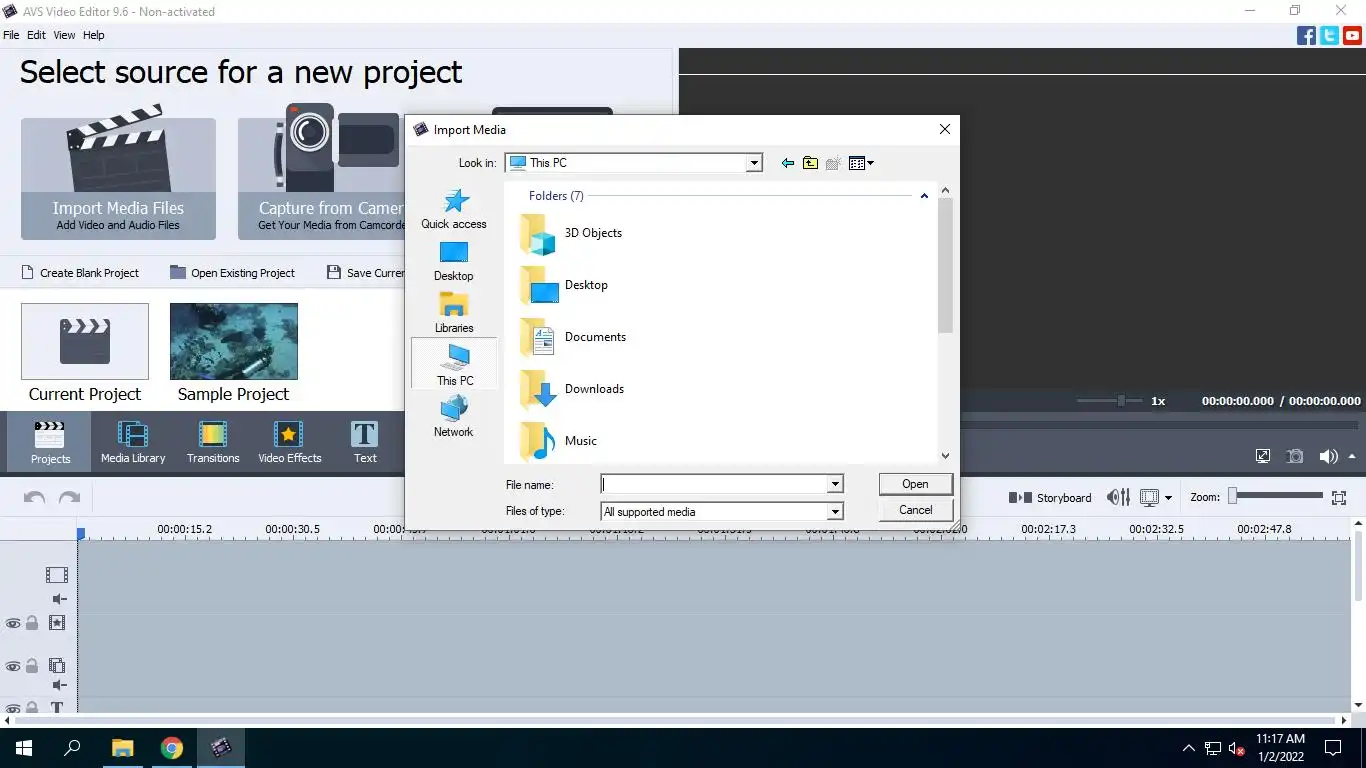Open Twitter page icon
Screen dimensions: 1366x768
pos(1329,35)
